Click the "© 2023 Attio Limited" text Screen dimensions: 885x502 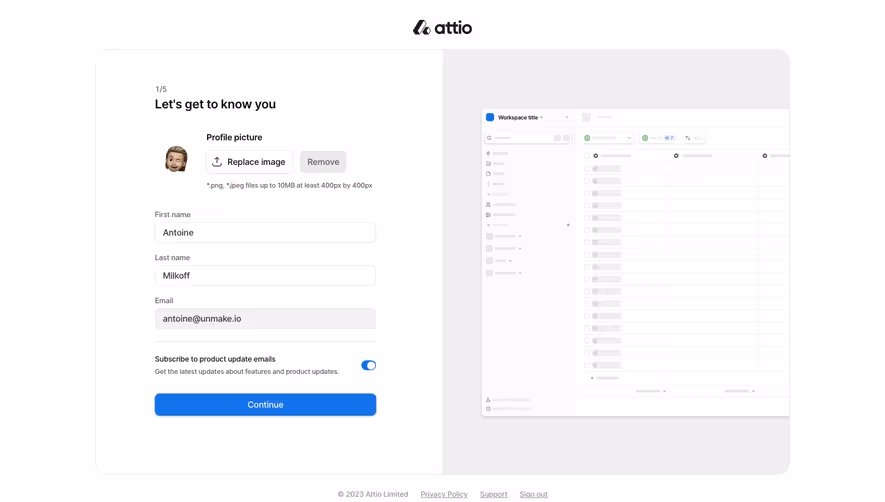coord(373,494)
